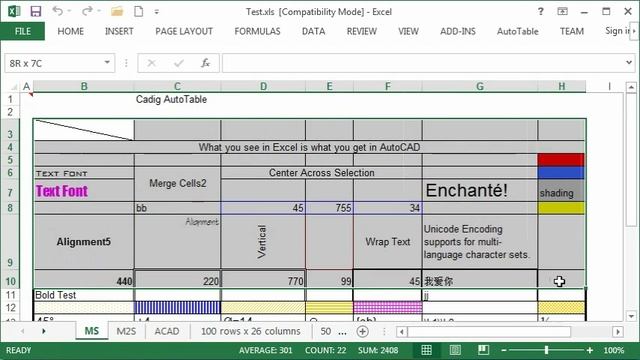Switch to the ACAD sheet tab
This screenshot has height=360, width=640.
tap(167, 331)
